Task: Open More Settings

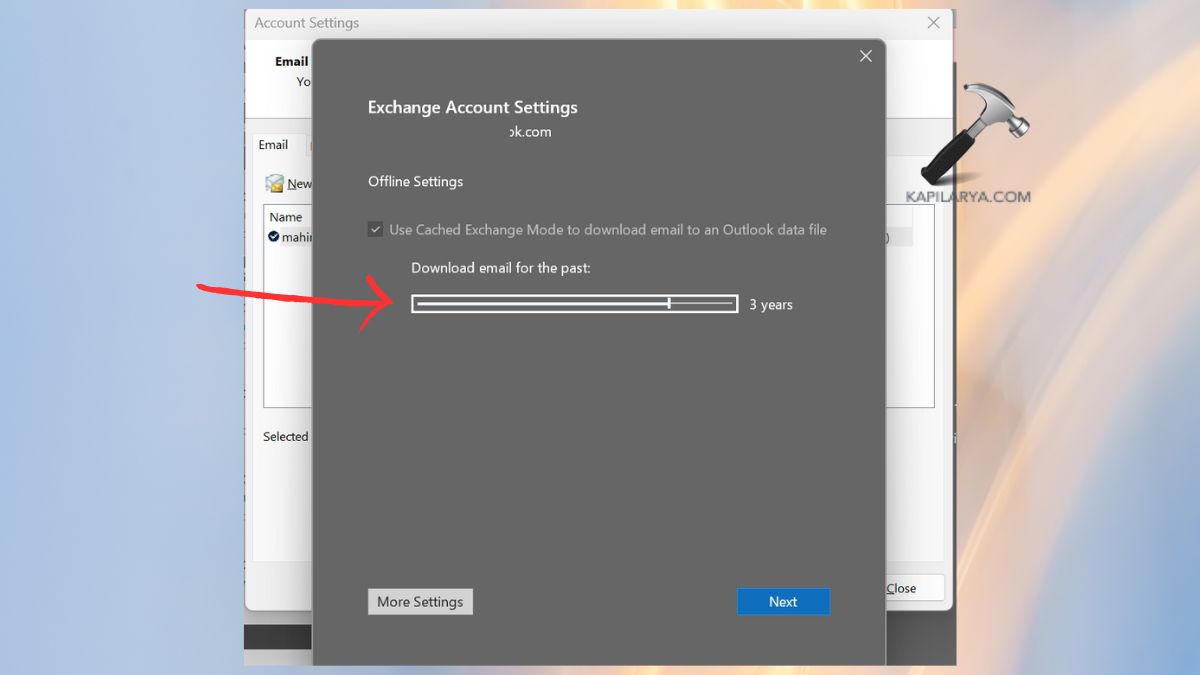Action: click(420, 601)
